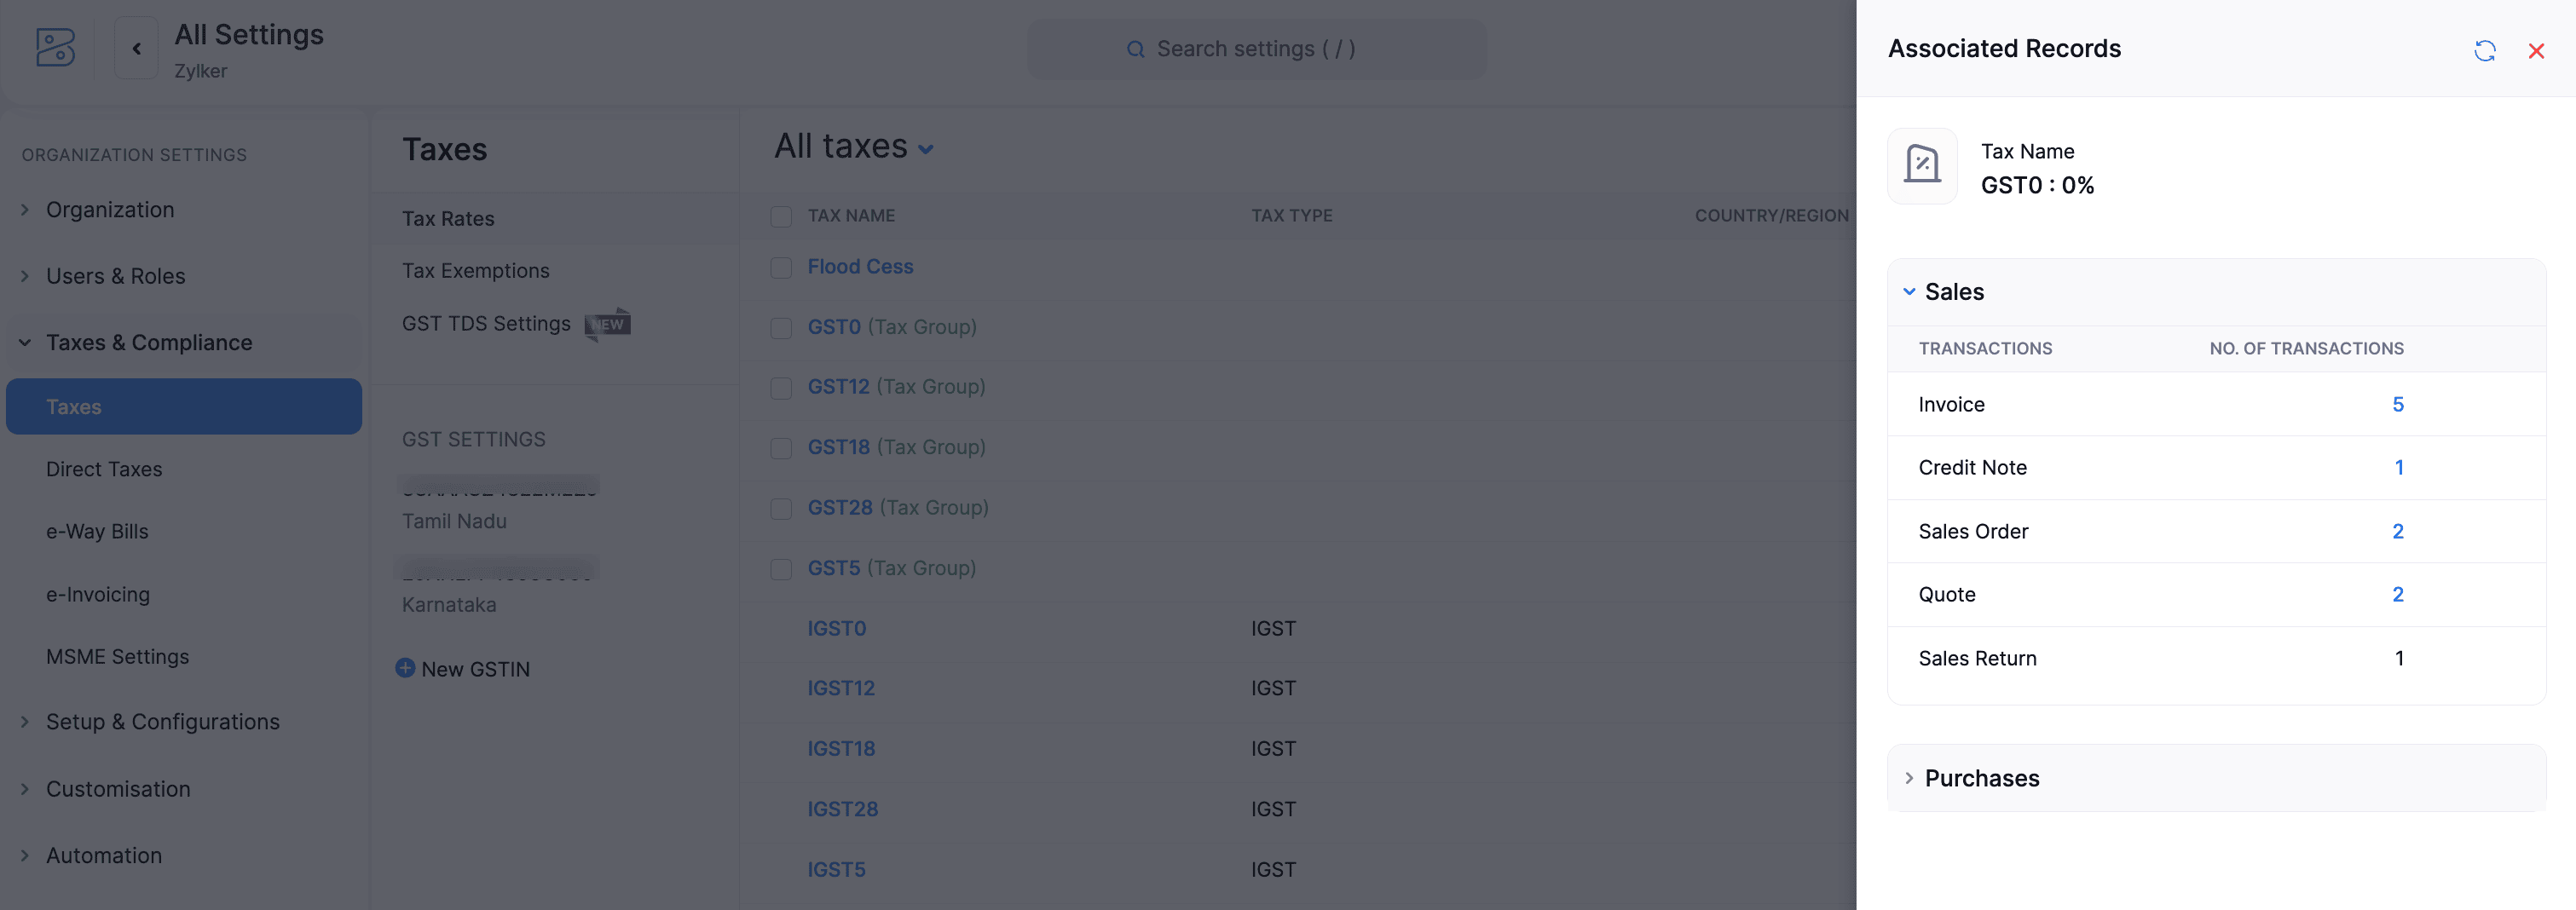Click the back arrow beside All Settings
2576x910 pixels.
[x=136, y=48]
